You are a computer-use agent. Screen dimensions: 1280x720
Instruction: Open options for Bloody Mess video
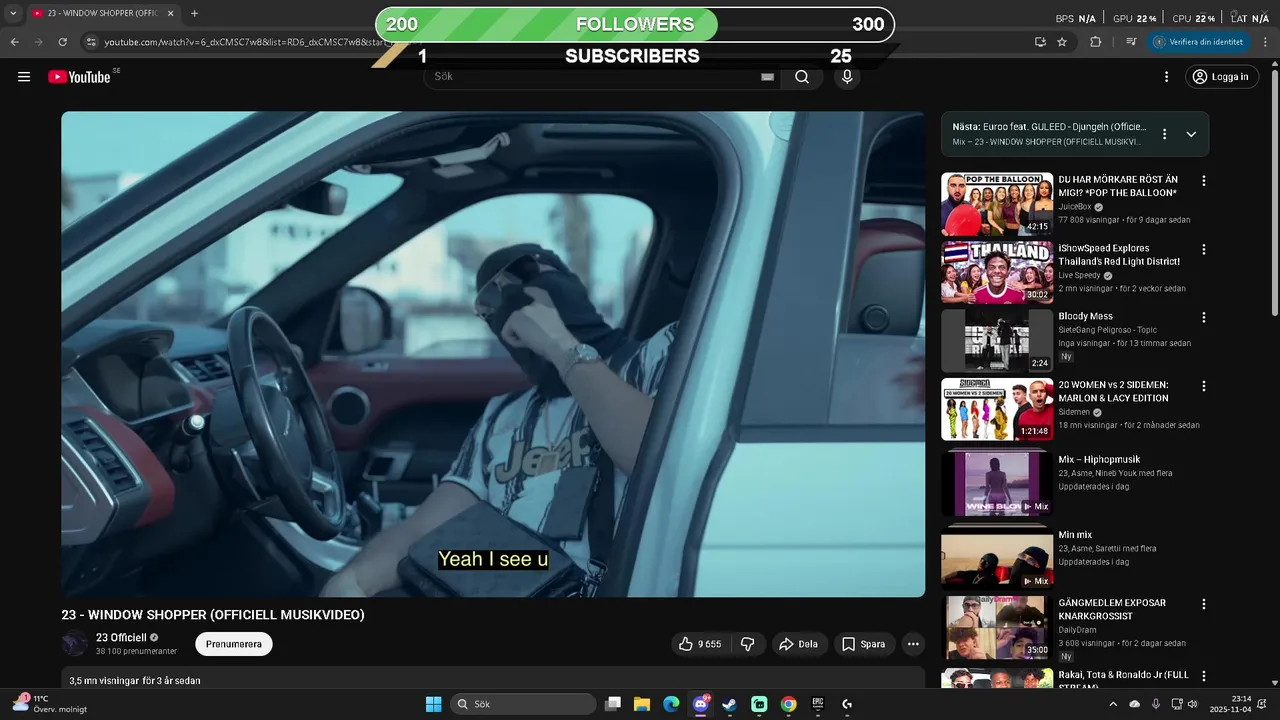[1204, 317]
